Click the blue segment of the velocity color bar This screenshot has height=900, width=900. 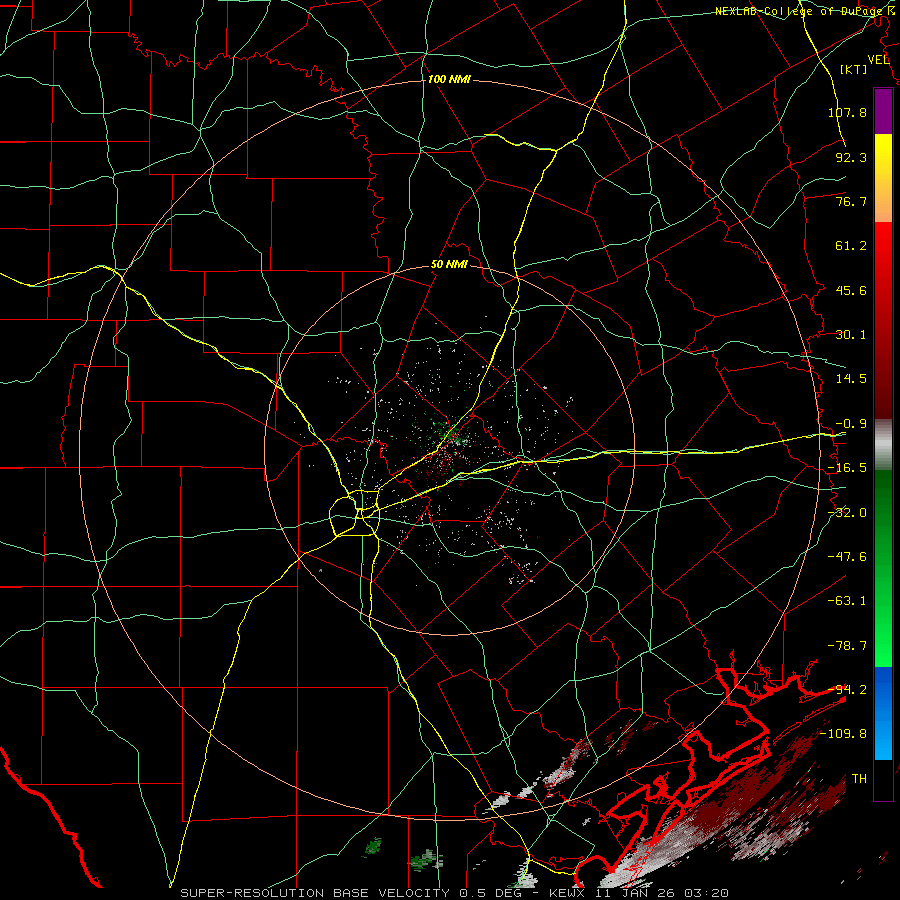883,713
